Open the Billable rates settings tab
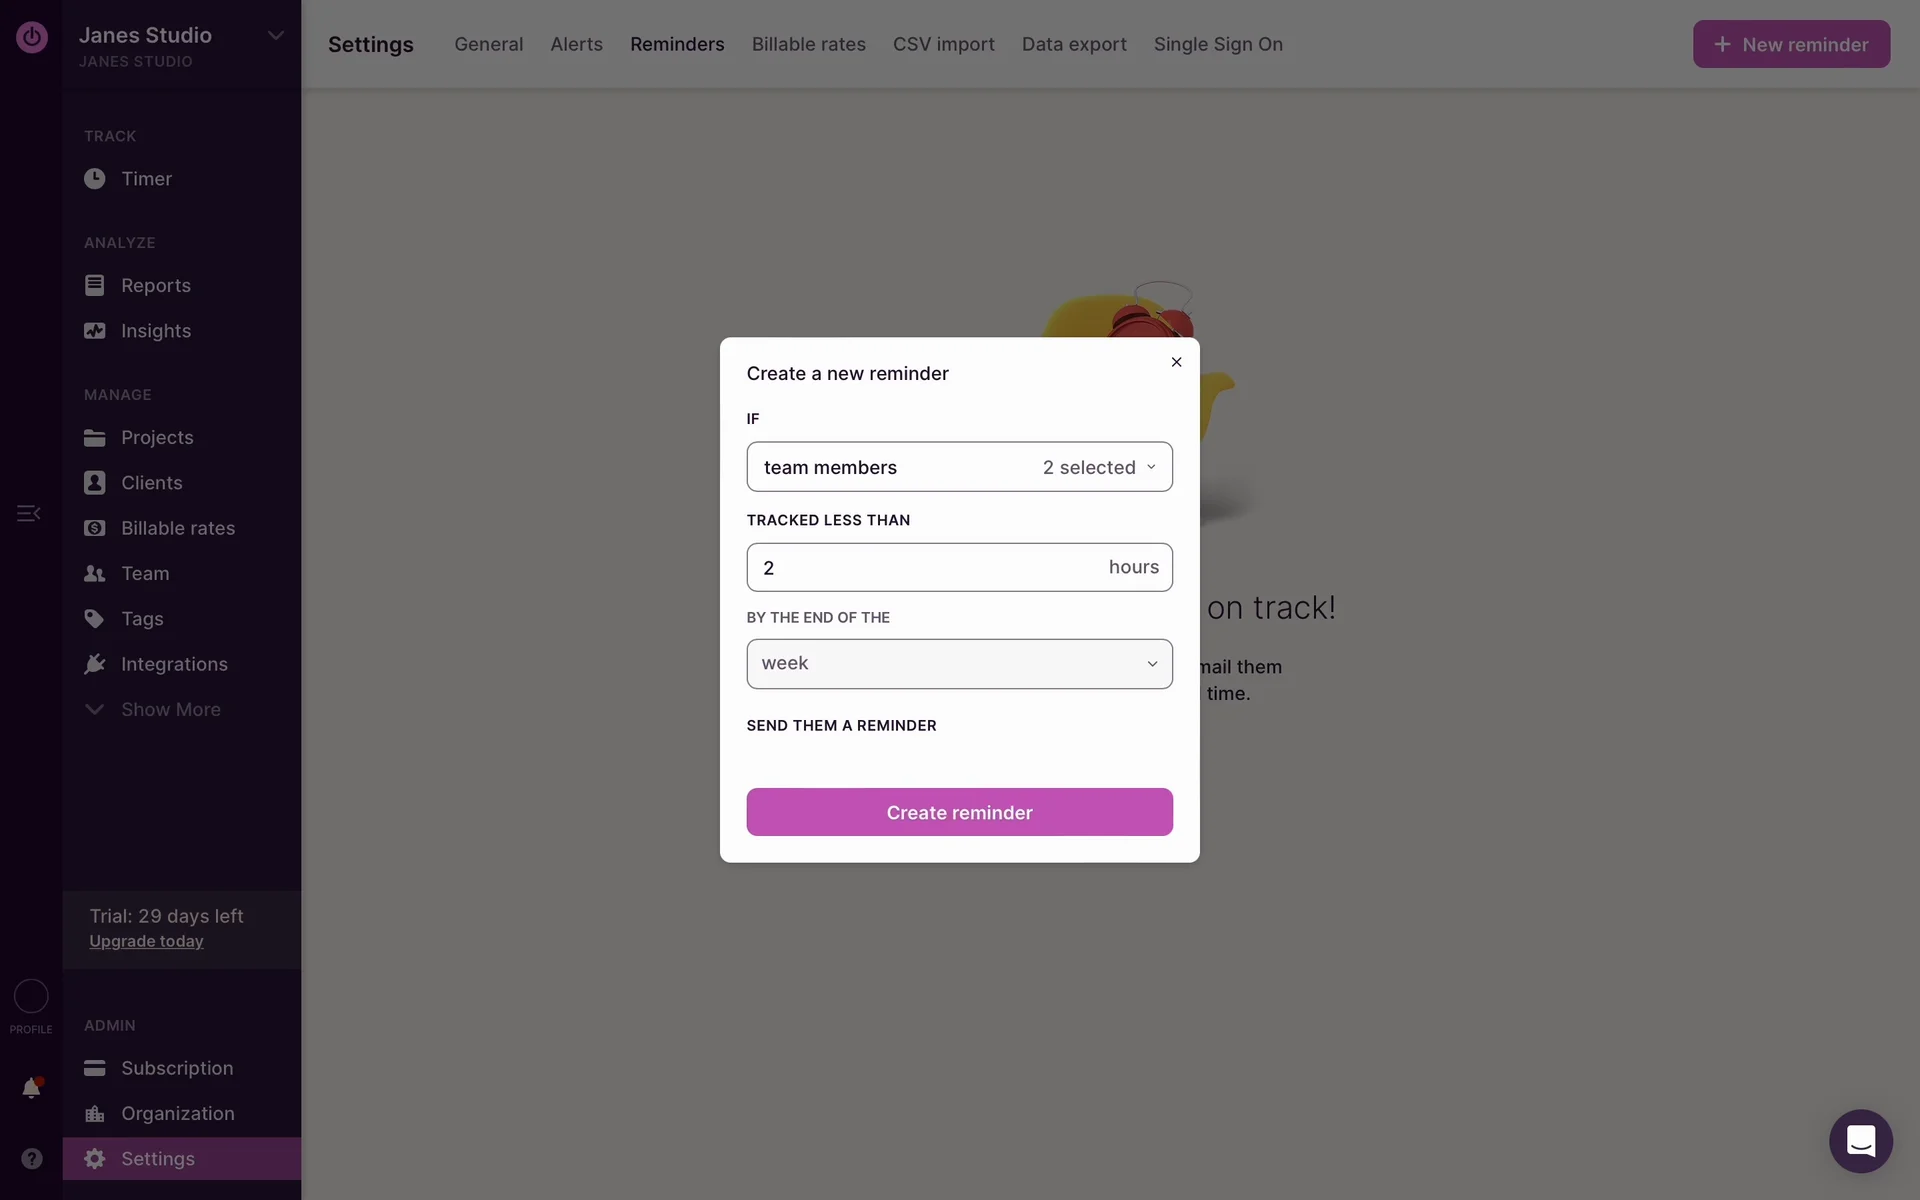Viewport: 1920px width, 1200px height. tap(808, 45)
